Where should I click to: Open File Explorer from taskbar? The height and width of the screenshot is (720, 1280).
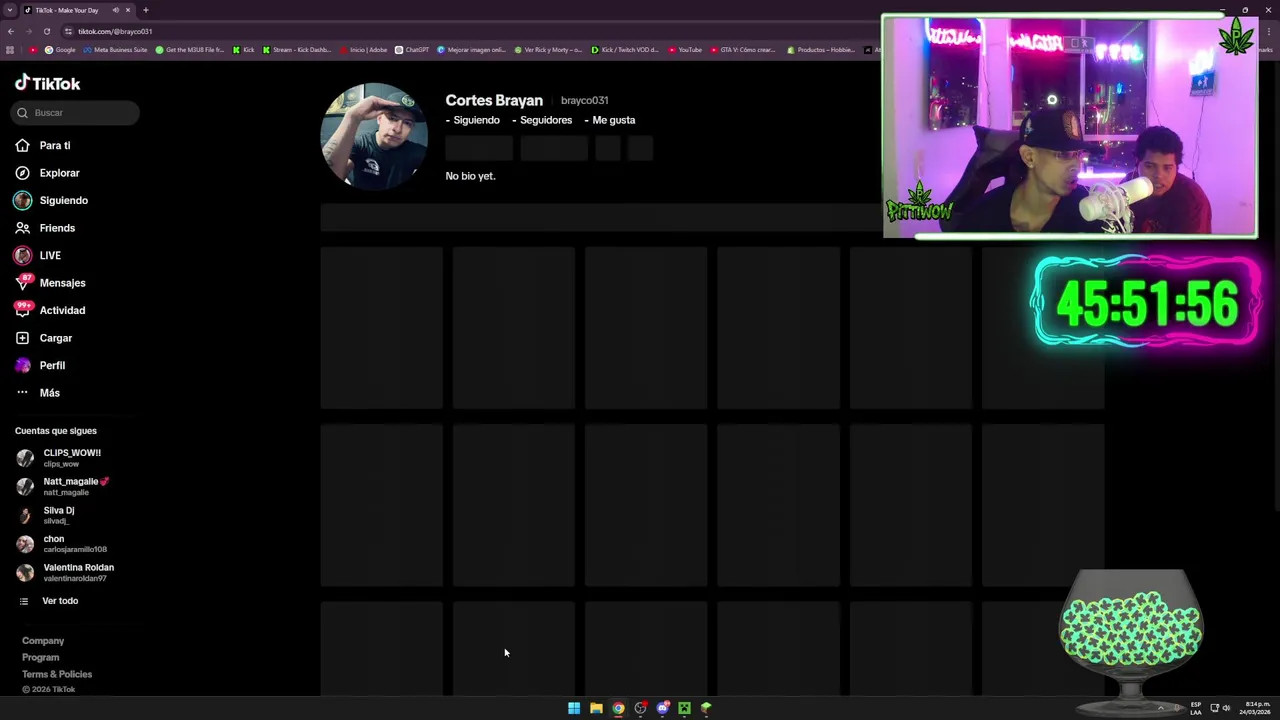(x=596, y=708)
